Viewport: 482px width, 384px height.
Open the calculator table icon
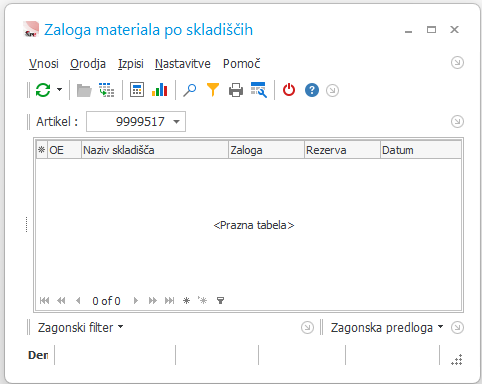pyautogui.click(x=137, y=90)
